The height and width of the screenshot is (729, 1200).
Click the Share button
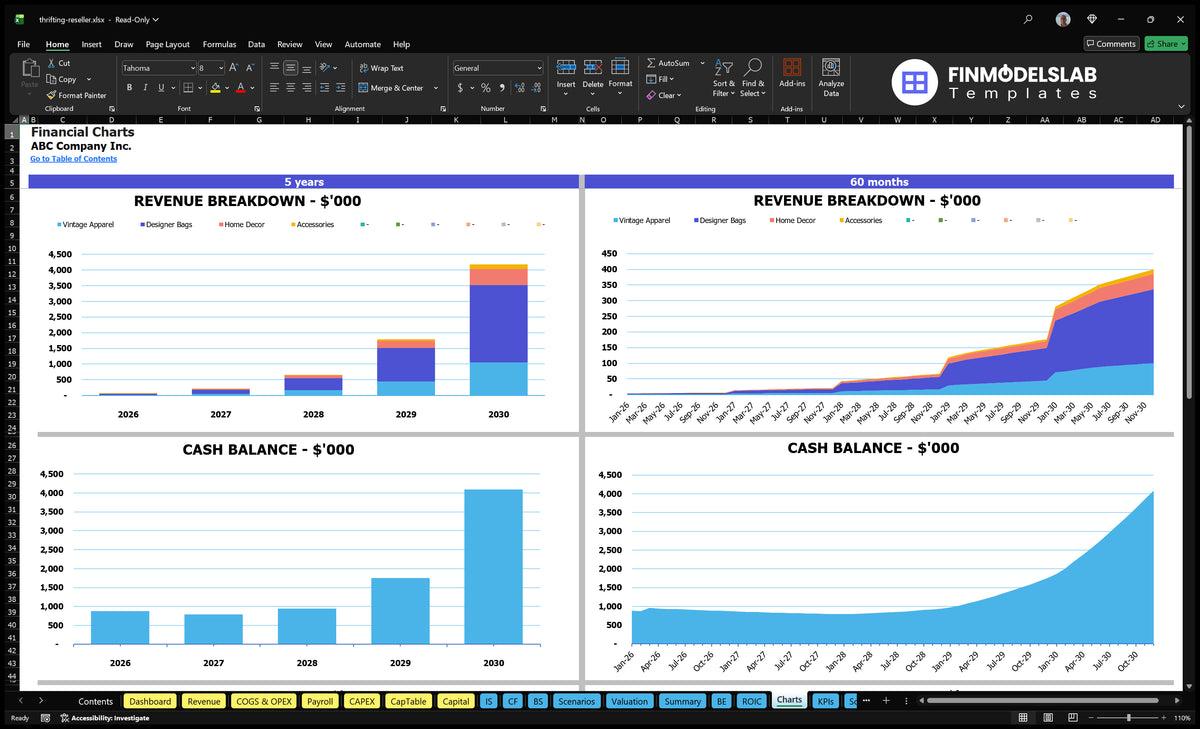tap(1165, 43)
